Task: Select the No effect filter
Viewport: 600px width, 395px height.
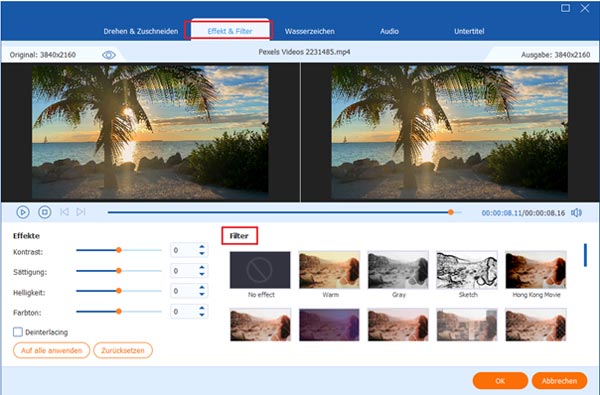Action: [x=260, y=270]
